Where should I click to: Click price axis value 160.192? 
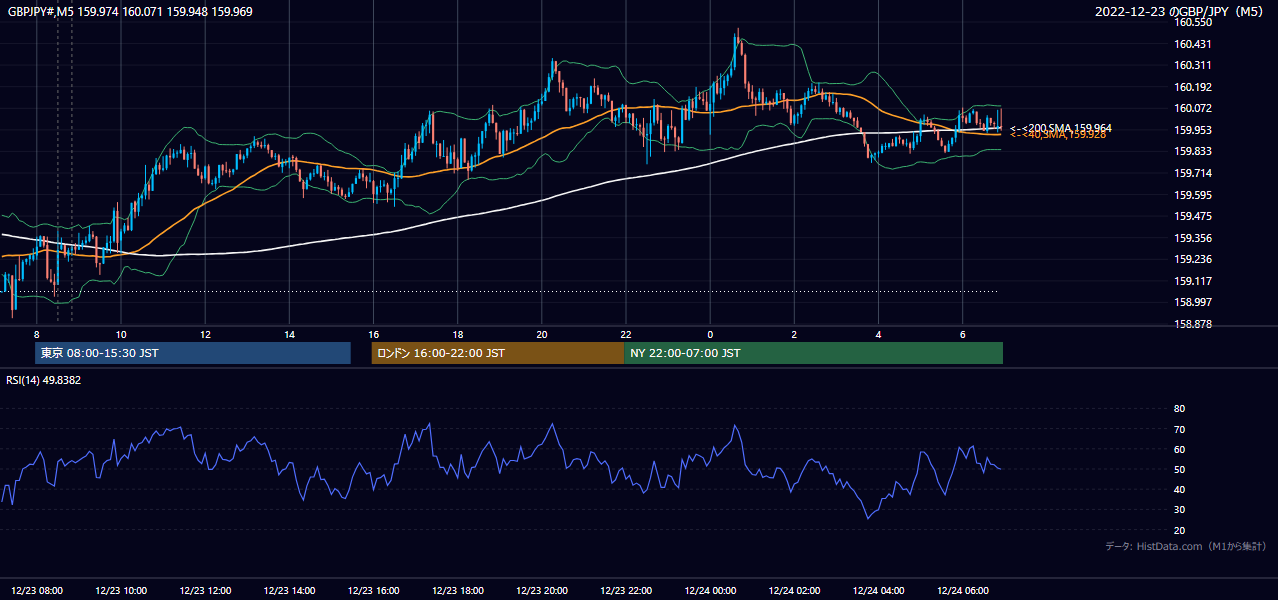coord(1192,87)
